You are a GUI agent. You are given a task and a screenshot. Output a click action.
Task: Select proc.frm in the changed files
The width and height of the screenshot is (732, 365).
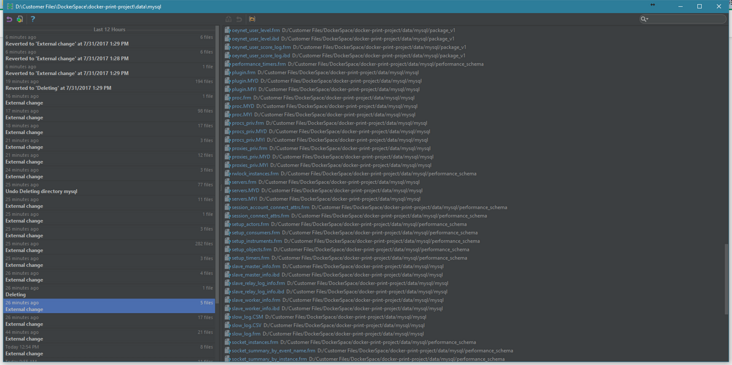[241, 98]
